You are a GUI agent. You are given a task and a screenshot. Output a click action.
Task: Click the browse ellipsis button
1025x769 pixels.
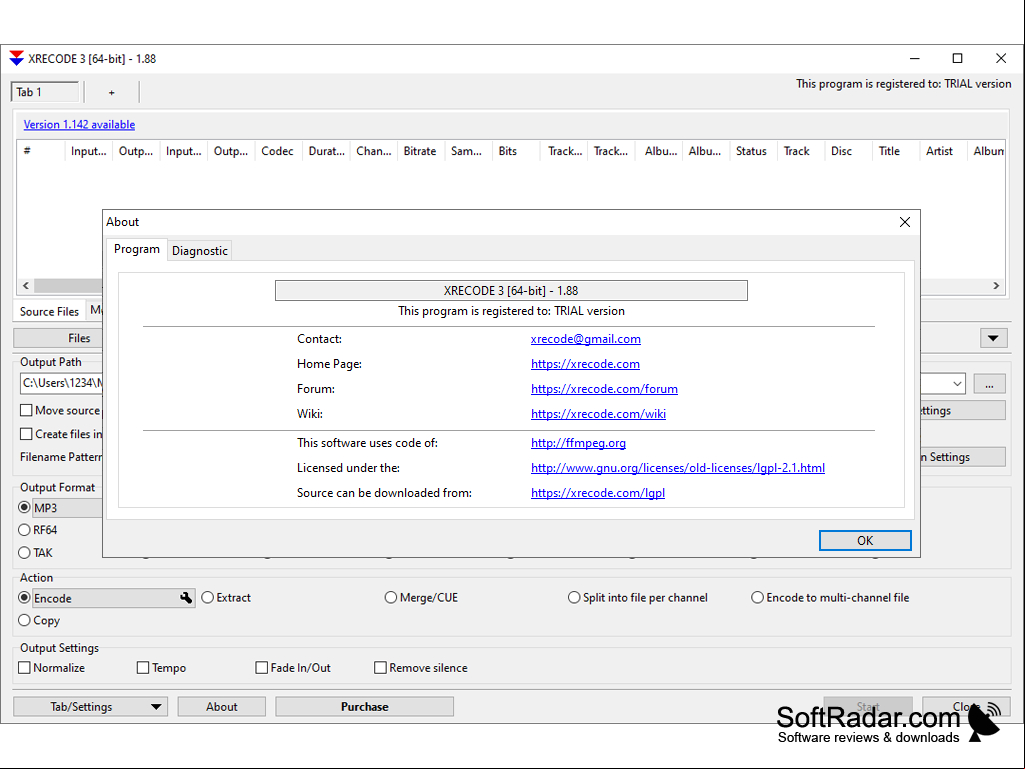[989, 384]
